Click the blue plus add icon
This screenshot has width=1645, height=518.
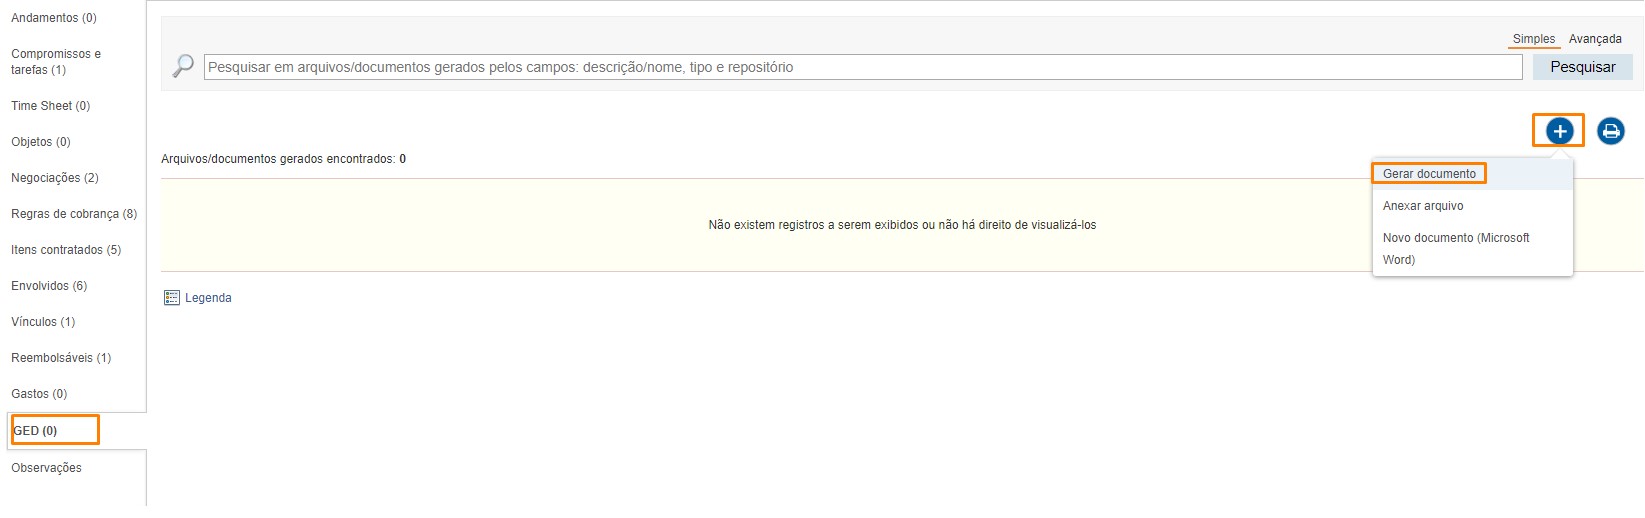tap(1559, 131)
